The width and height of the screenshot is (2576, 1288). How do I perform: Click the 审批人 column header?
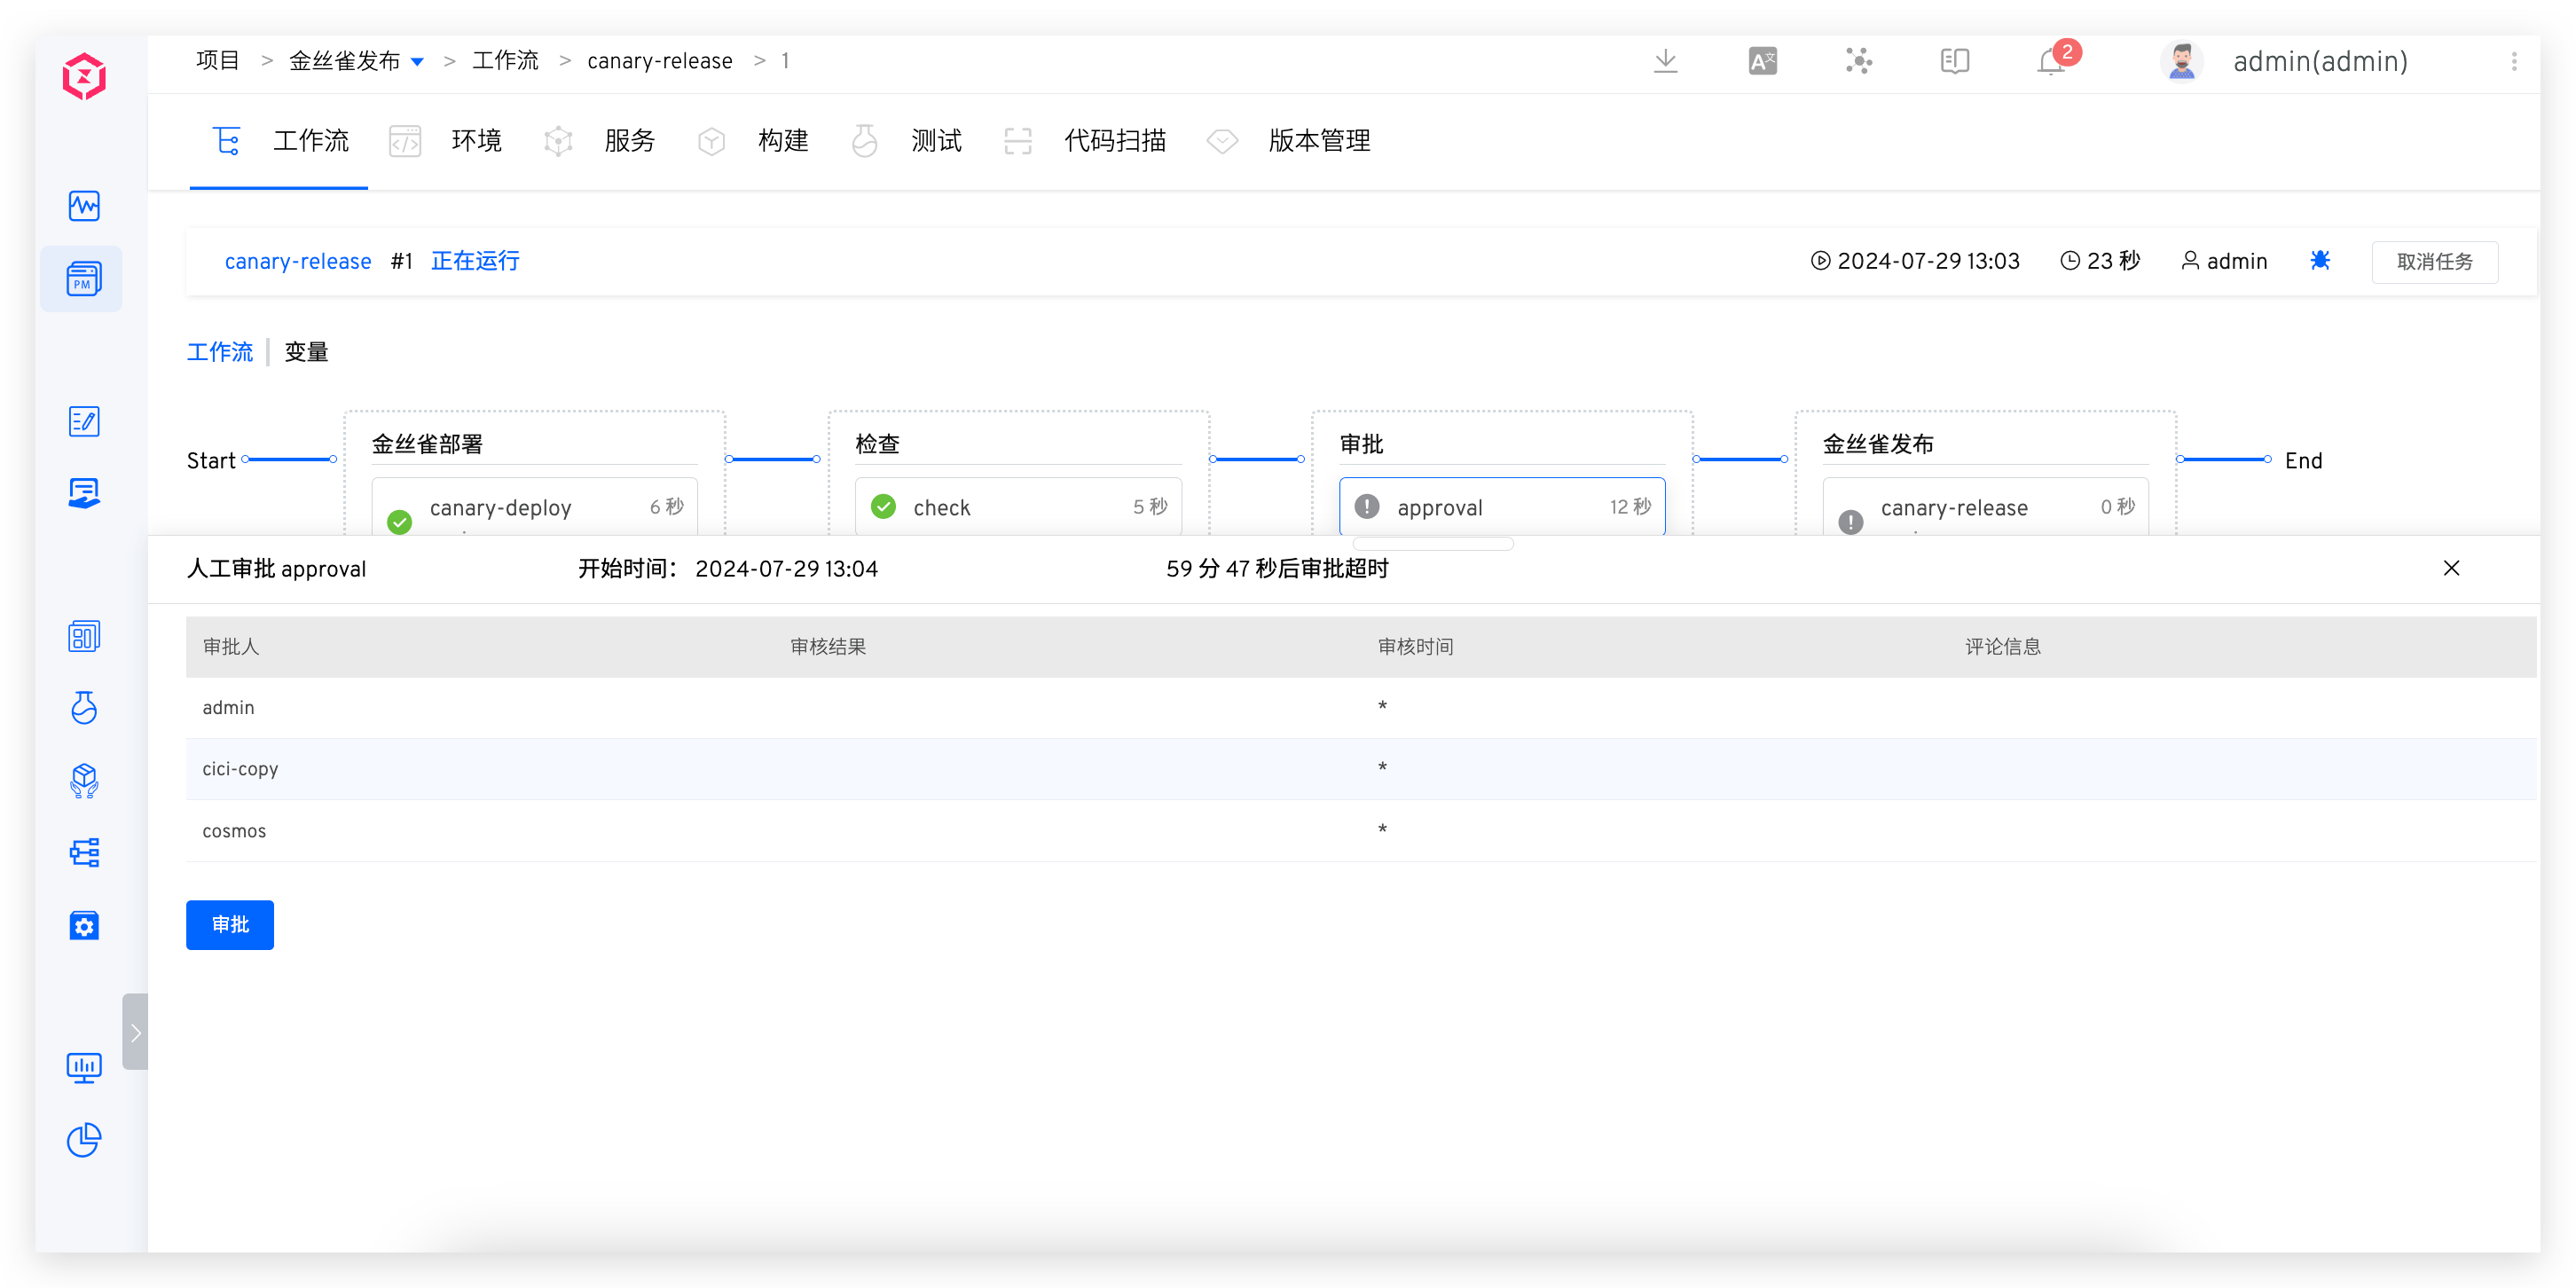[x=231, y=647]
